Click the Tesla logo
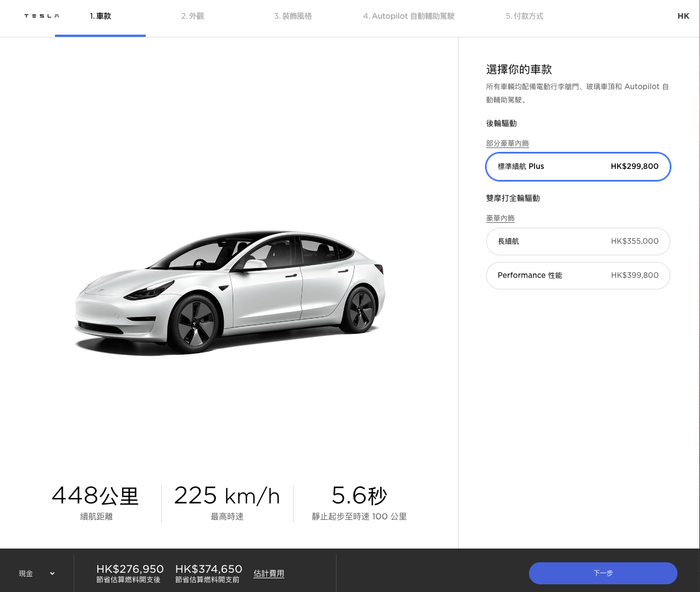The image size is (700, 592). tap(42, 16)
